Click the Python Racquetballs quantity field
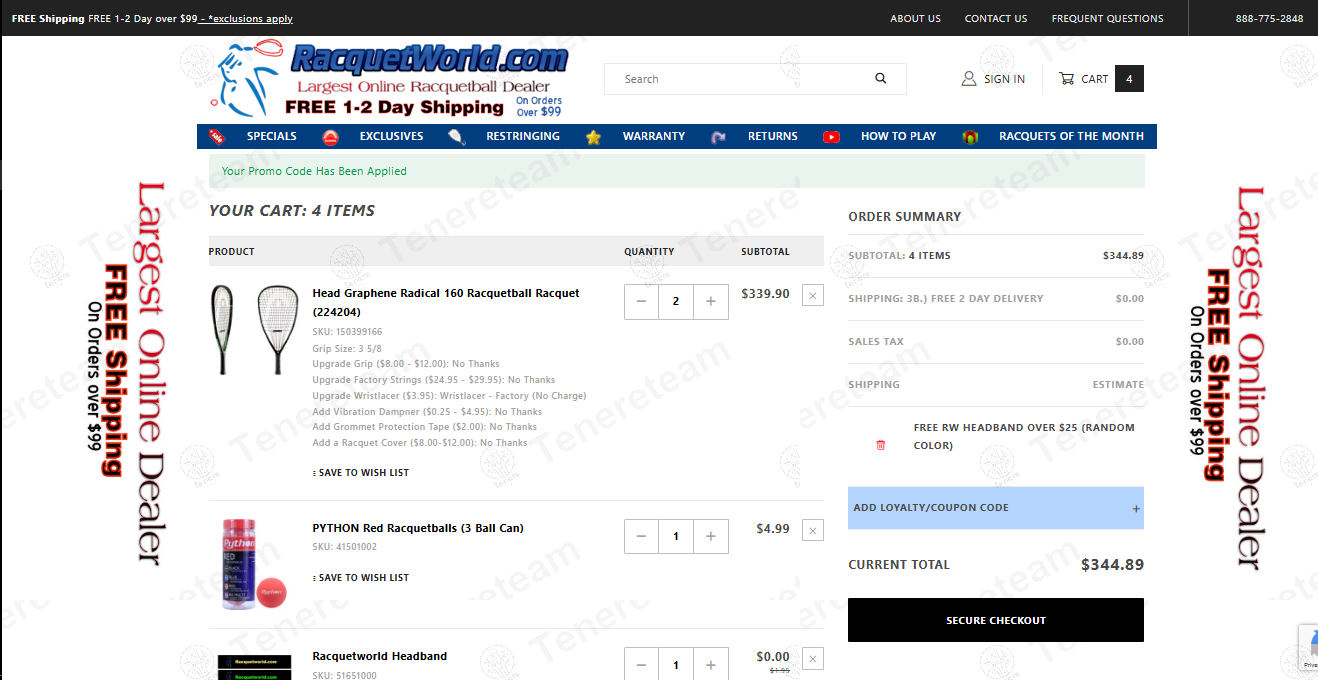 676,536
